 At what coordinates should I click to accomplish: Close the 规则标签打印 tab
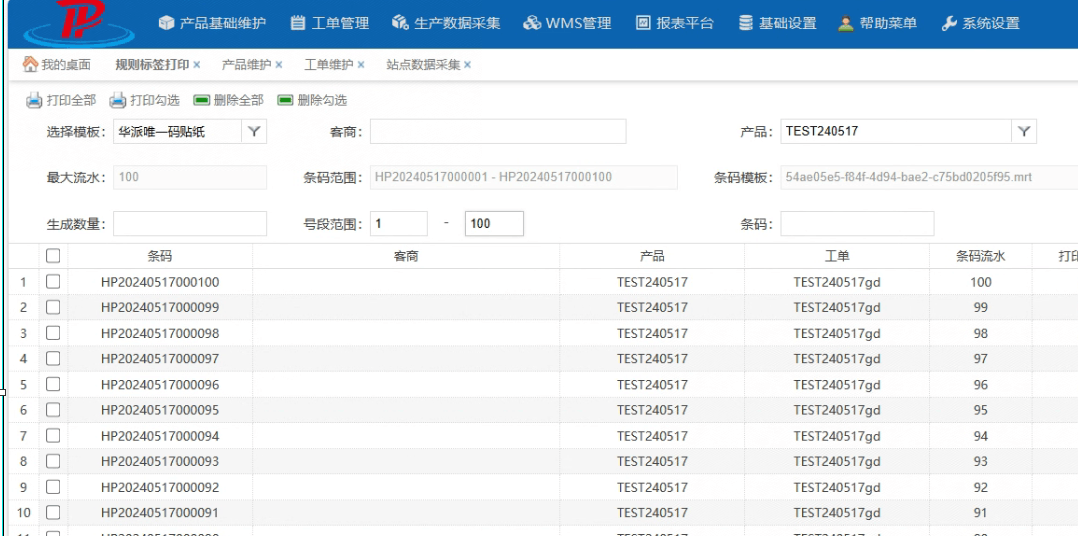(x=196, y=65)
